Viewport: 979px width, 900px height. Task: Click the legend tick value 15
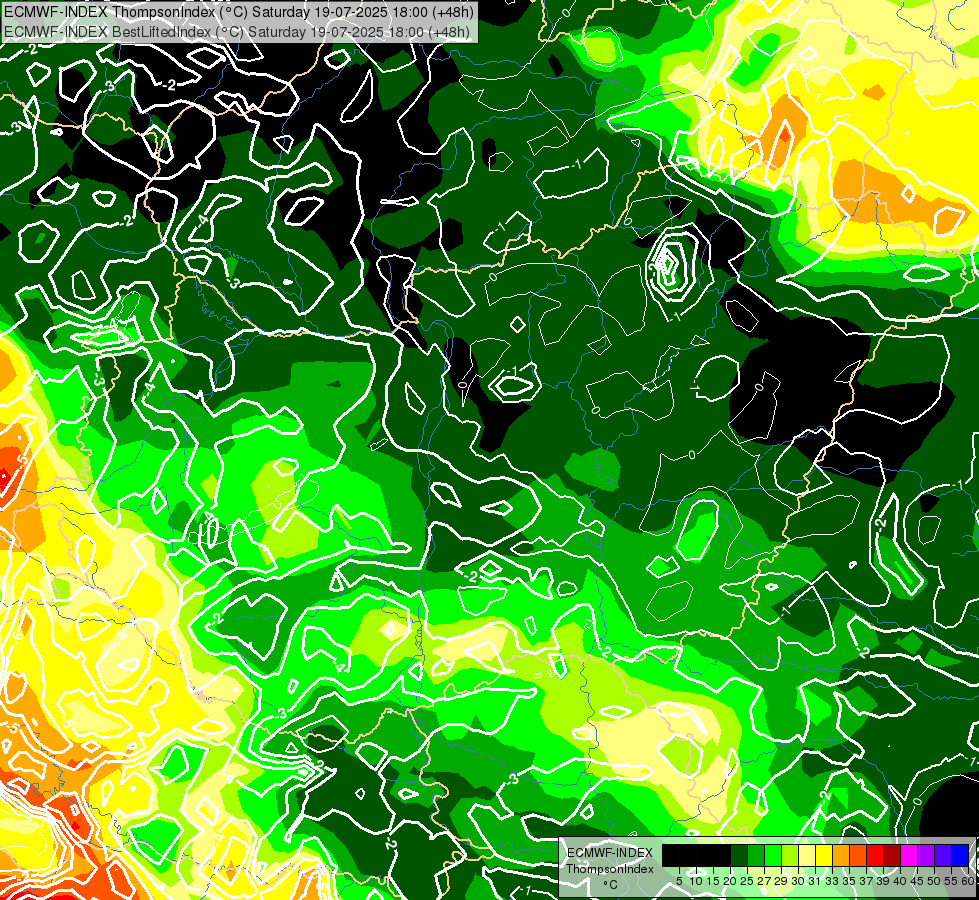click(x=714, y=881)
